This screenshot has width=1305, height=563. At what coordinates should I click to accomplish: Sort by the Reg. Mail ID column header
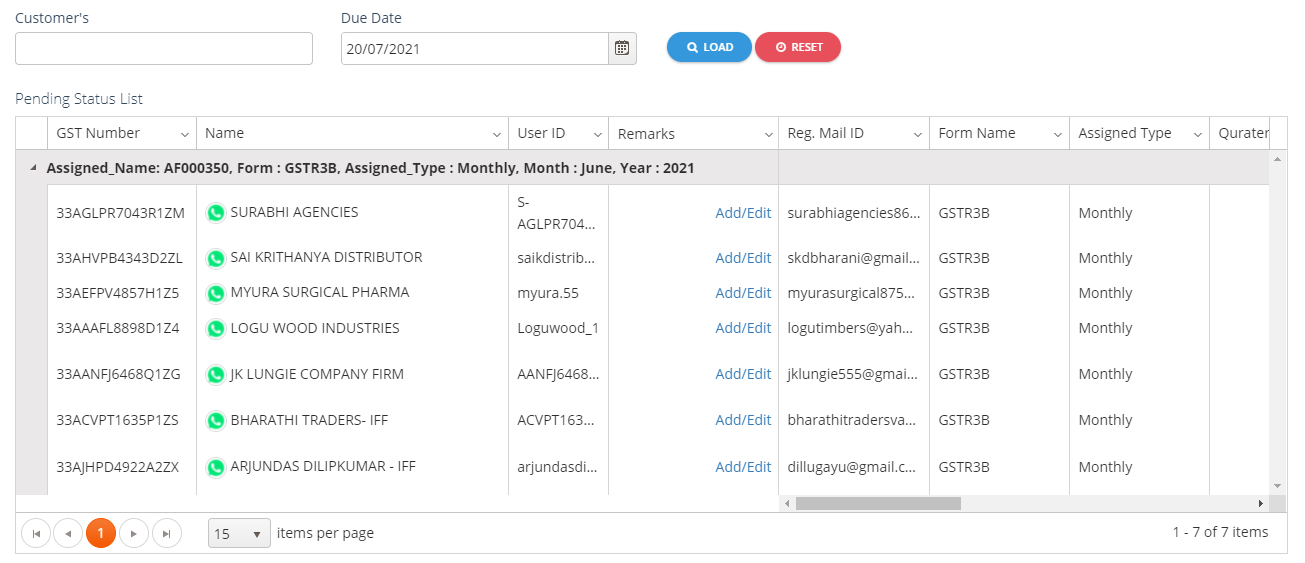pos(825,133)
